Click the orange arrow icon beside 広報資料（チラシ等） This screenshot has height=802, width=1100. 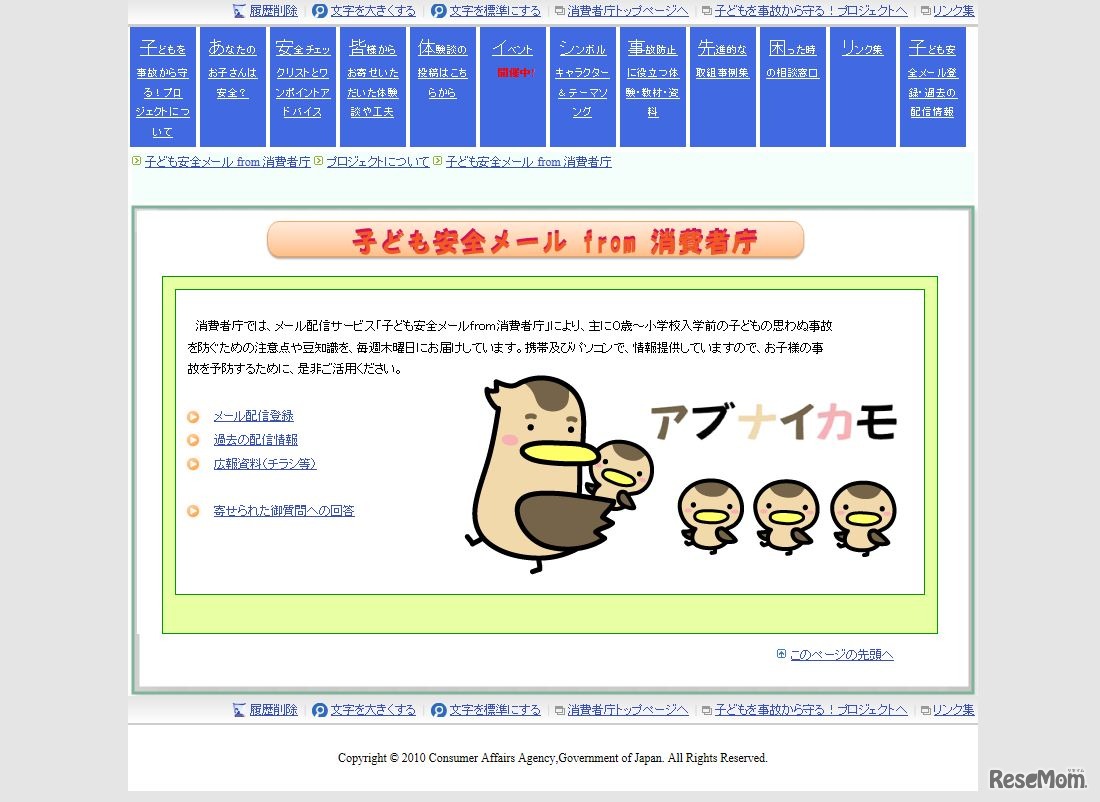click(192, 463)
